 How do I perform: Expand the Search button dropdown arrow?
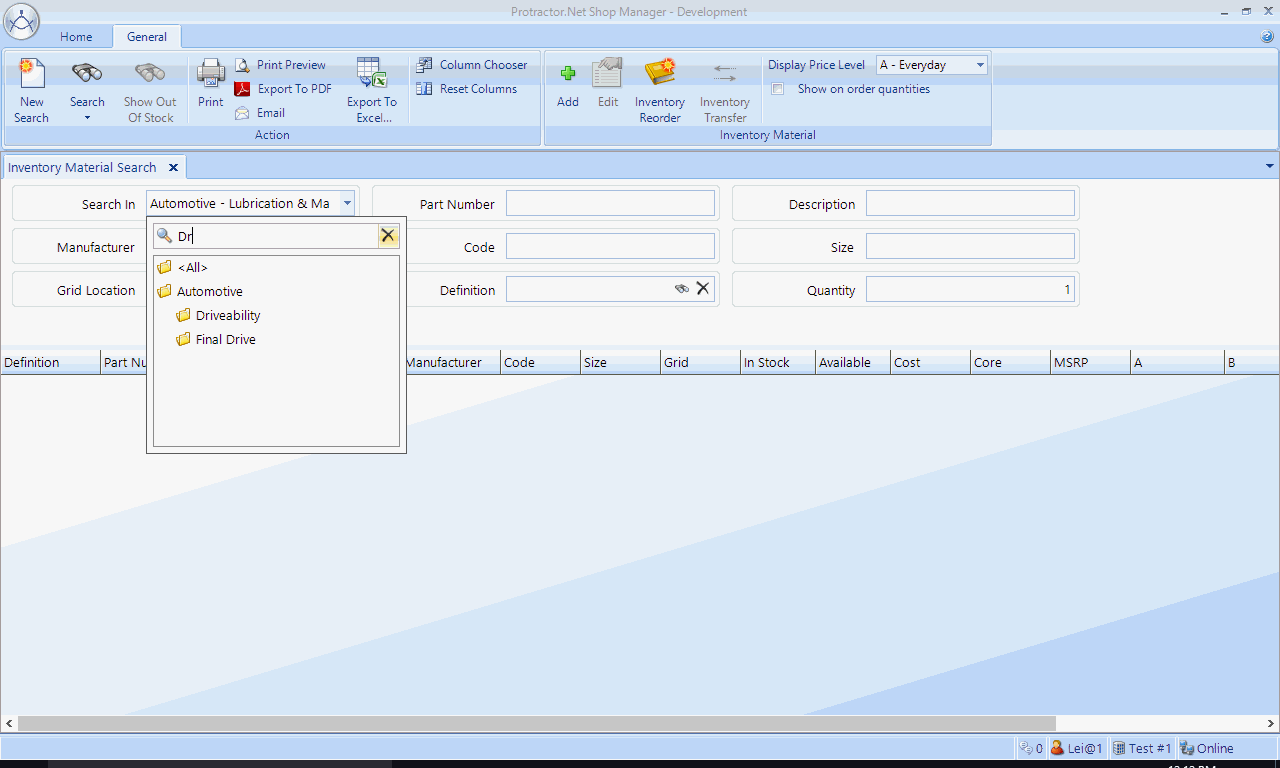[87, 119]
